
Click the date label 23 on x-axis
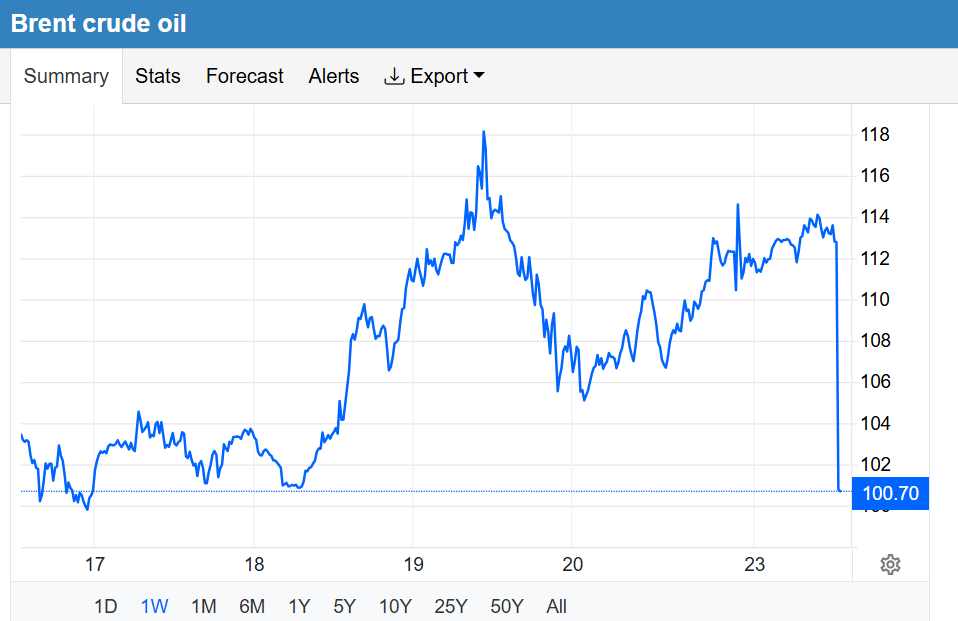pos(754,564)
